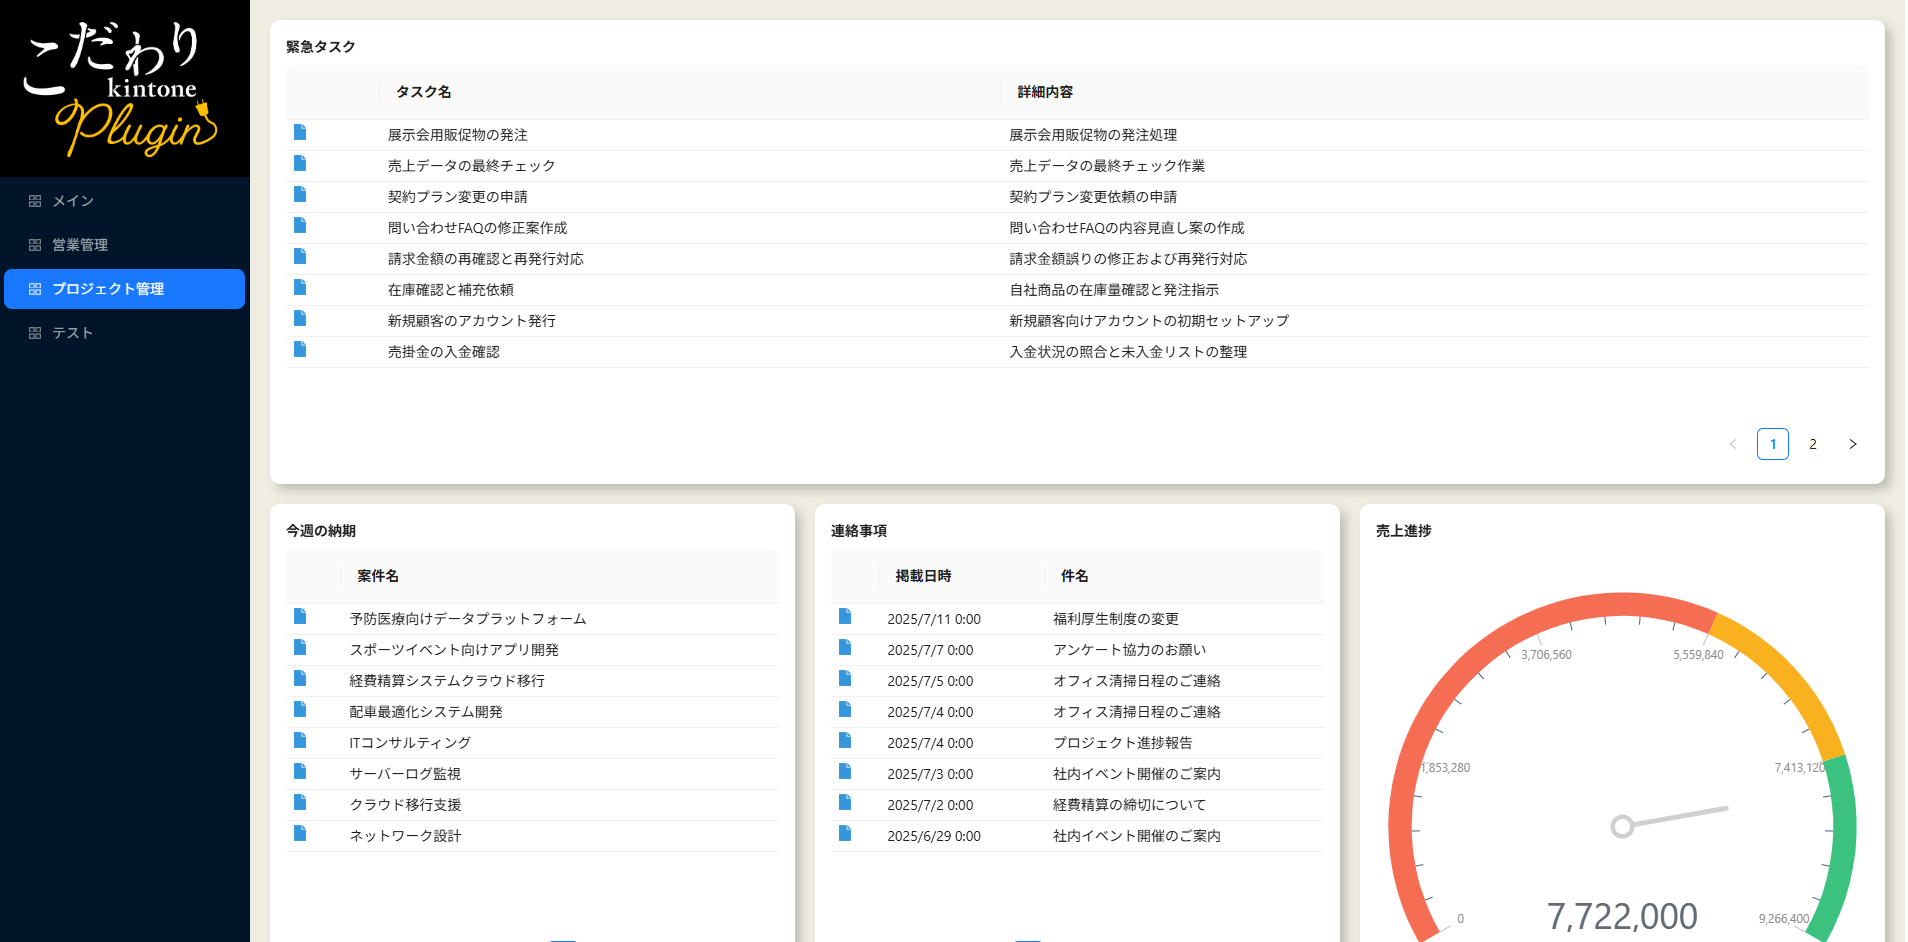Select page 1 in pagination
This screenshot has width=1908, height=942.
[1772, 444]
